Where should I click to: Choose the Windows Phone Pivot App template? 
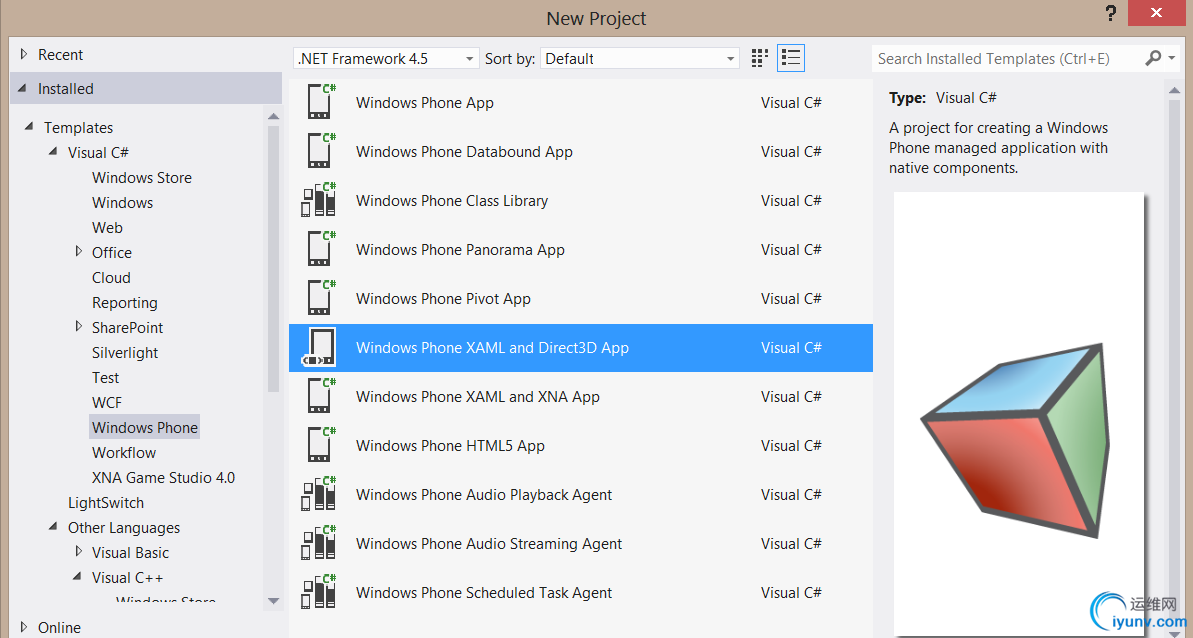pos(443,299)
